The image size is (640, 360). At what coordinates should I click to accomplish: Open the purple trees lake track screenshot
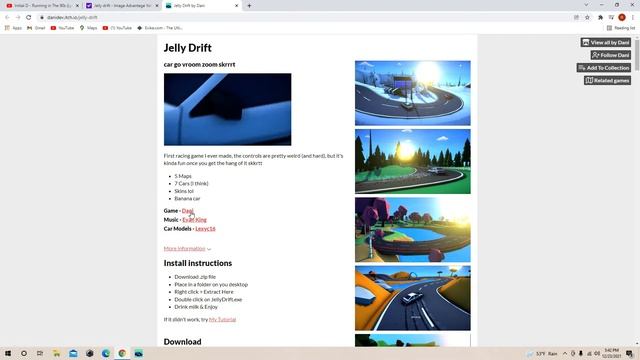413,230
